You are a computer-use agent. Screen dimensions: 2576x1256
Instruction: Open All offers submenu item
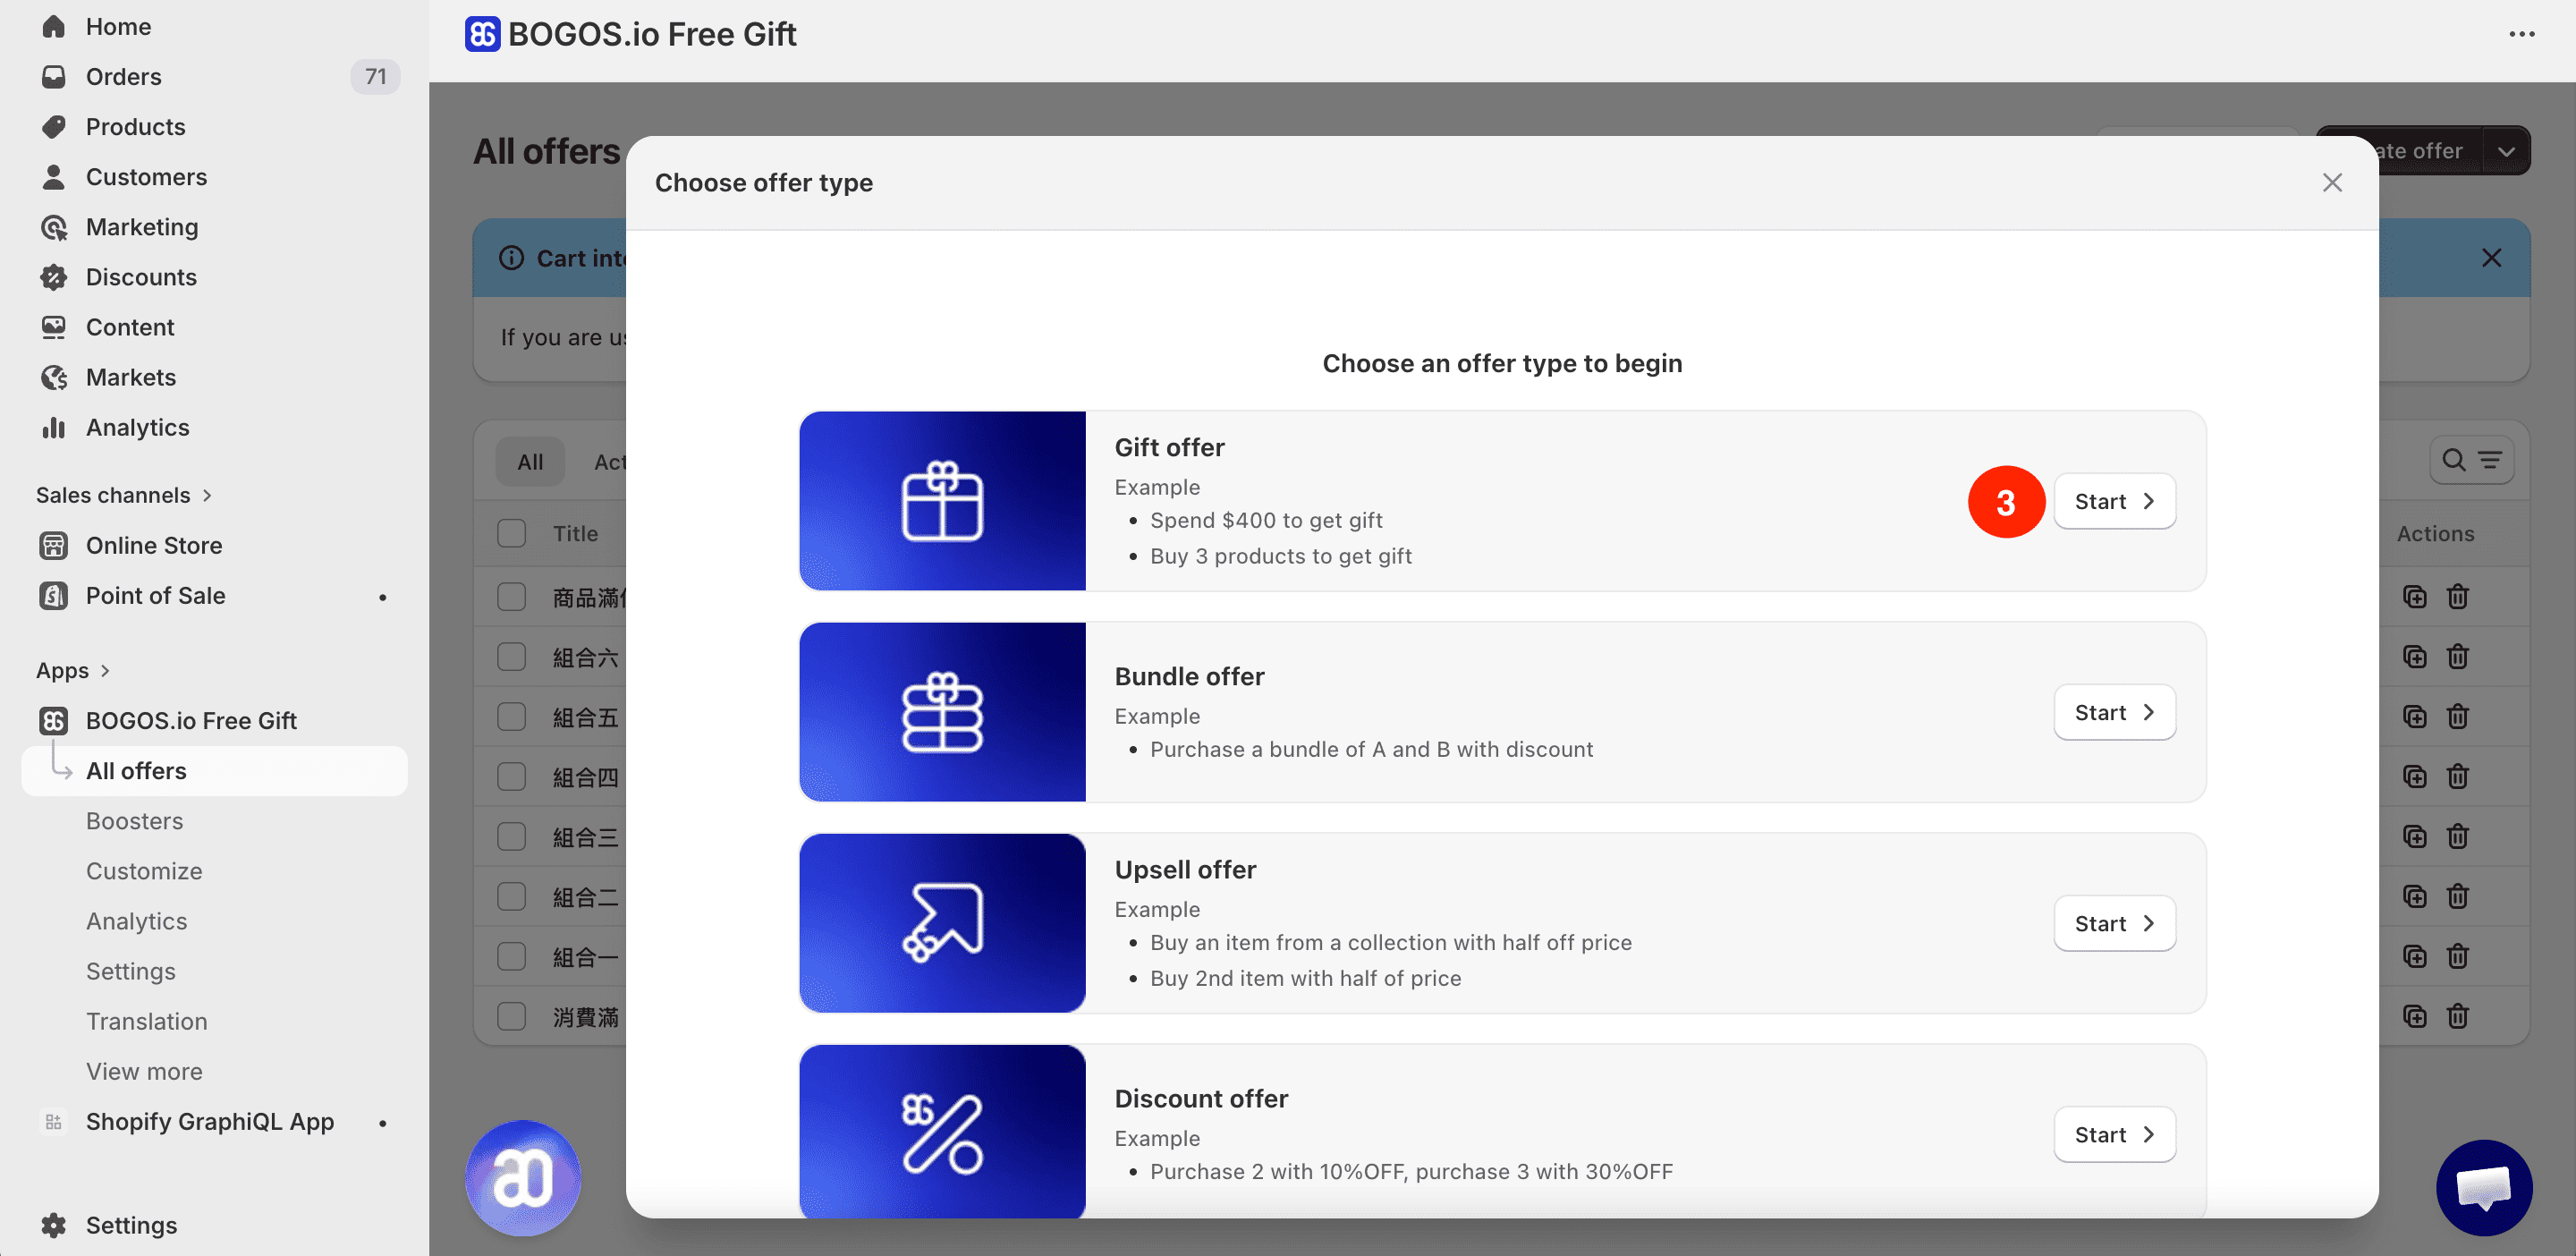214,771
